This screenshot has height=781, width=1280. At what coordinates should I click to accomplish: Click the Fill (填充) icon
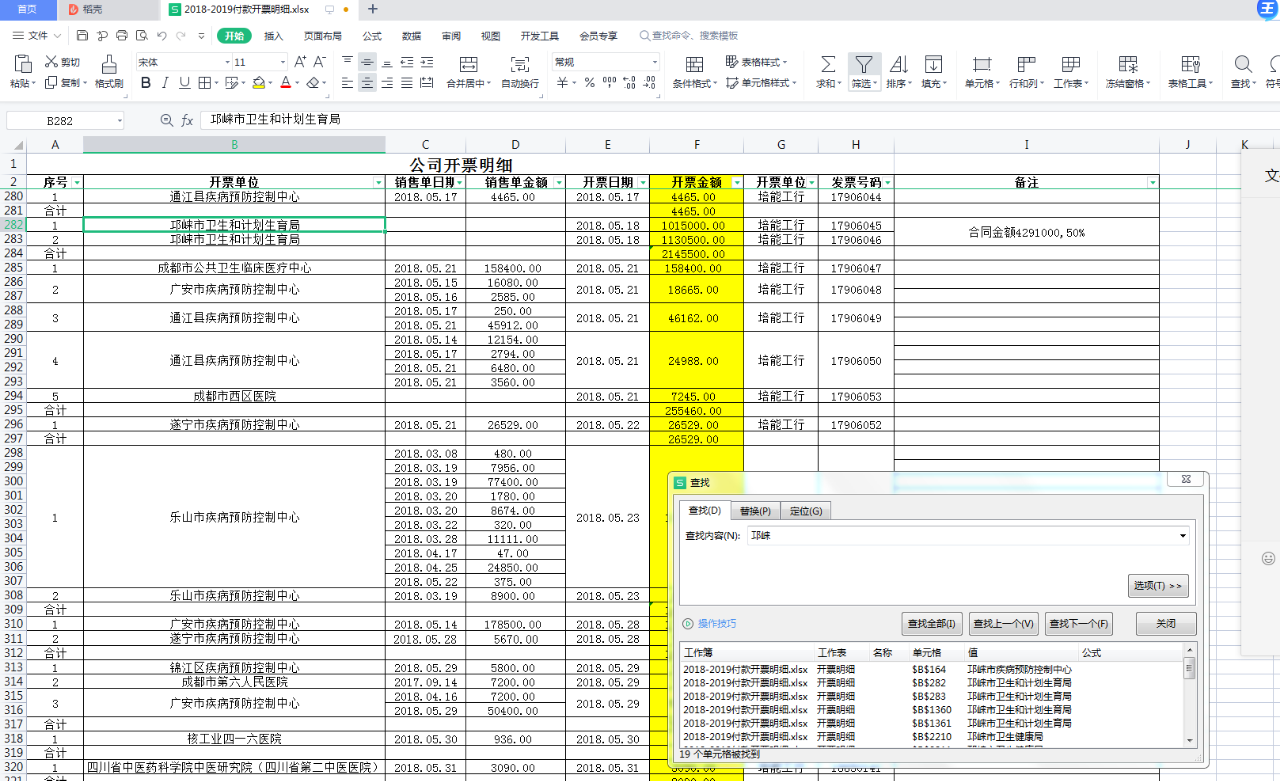(934, 64)
